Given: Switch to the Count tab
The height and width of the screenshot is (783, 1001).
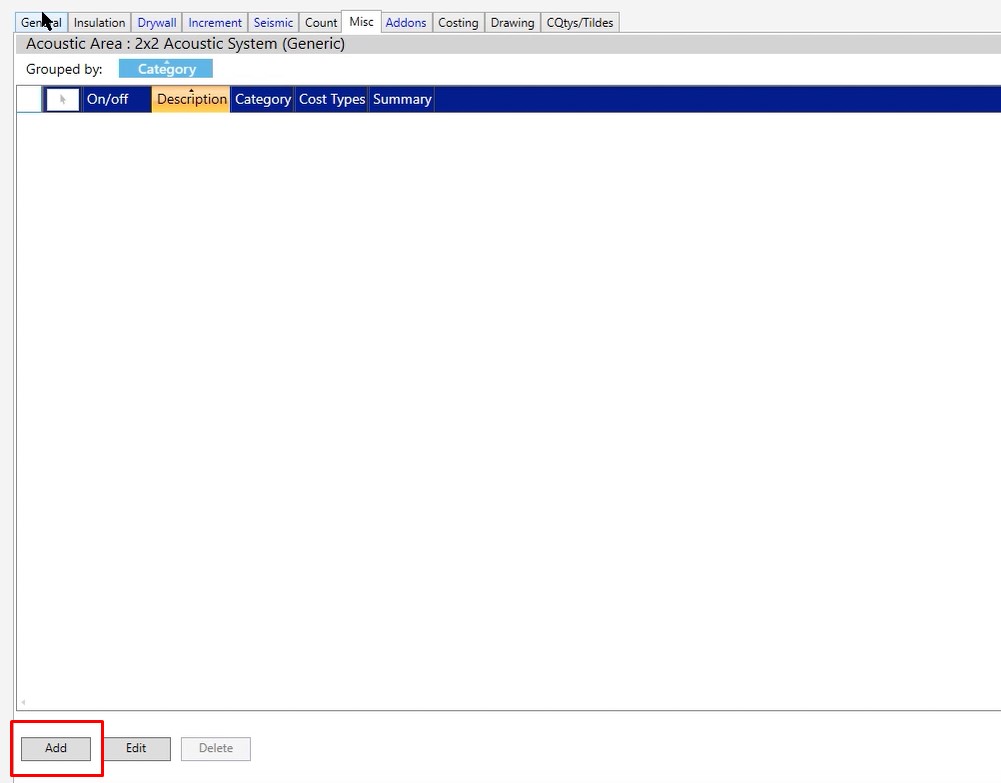Looking at the screenshot, I should (x=321, y=22).
